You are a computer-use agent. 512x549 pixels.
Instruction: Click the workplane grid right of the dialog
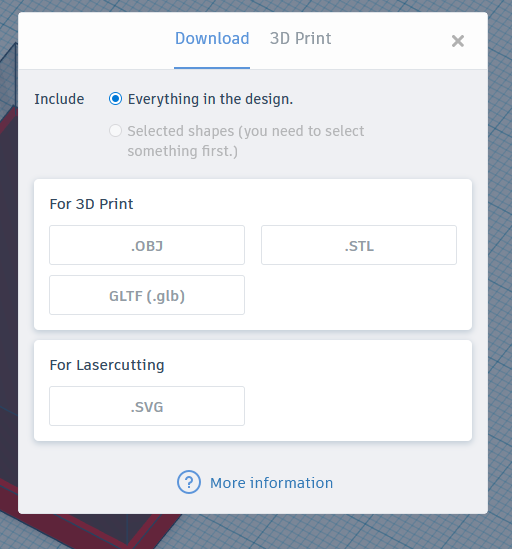[x=500, y=280]
